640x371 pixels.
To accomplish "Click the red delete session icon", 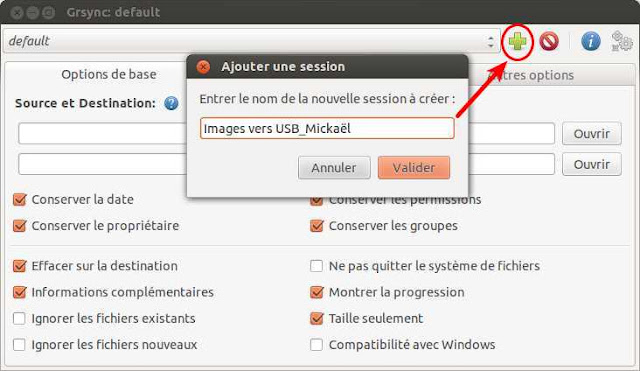I will (x=549, y=41).
